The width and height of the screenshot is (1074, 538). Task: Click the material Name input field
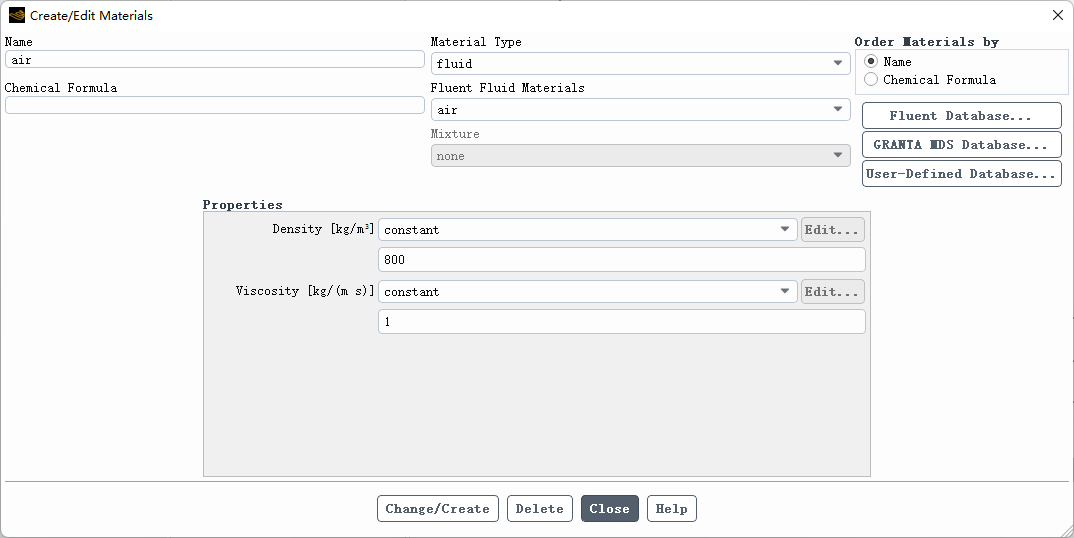click(214, 60)
